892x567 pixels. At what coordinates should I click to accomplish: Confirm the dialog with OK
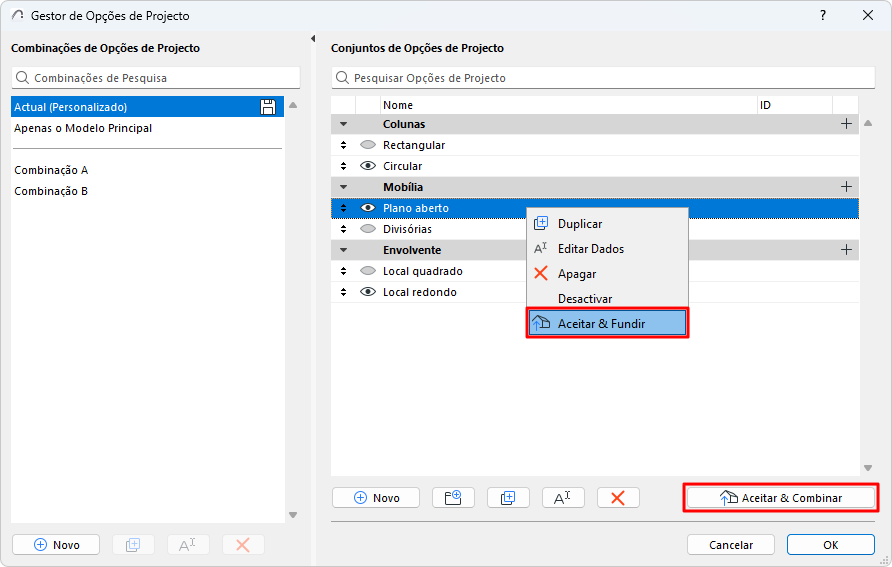[831, 545]
